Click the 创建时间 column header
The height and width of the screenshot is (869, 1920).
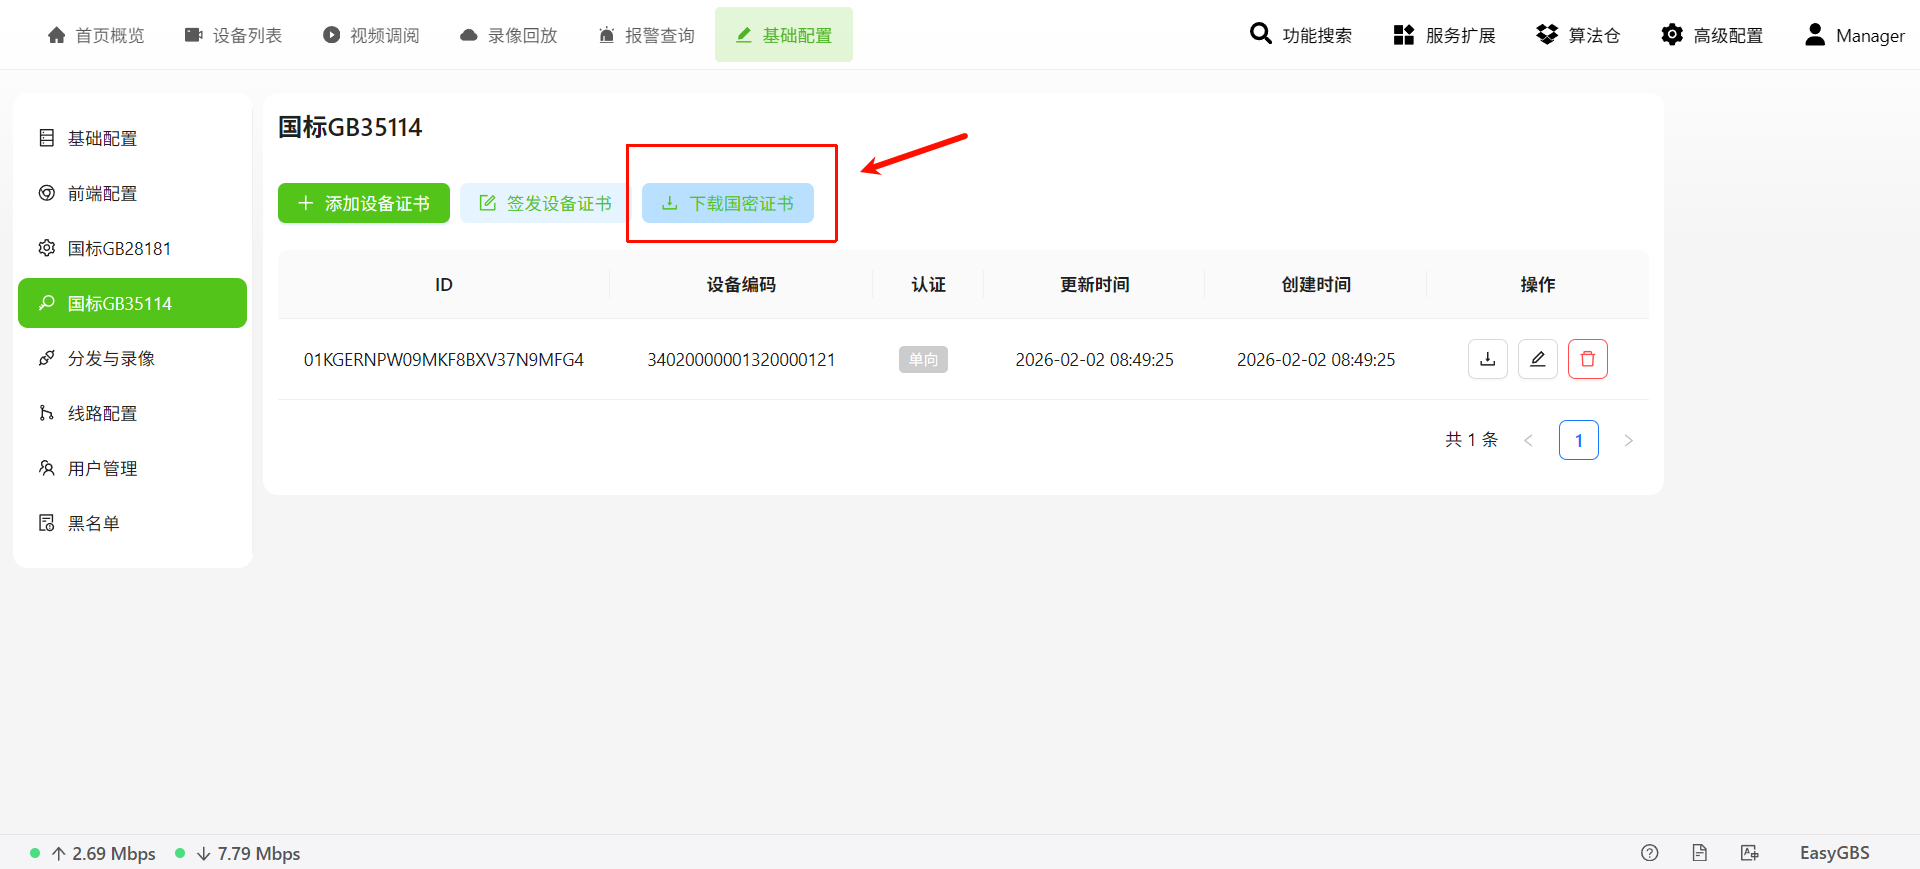1316,285
